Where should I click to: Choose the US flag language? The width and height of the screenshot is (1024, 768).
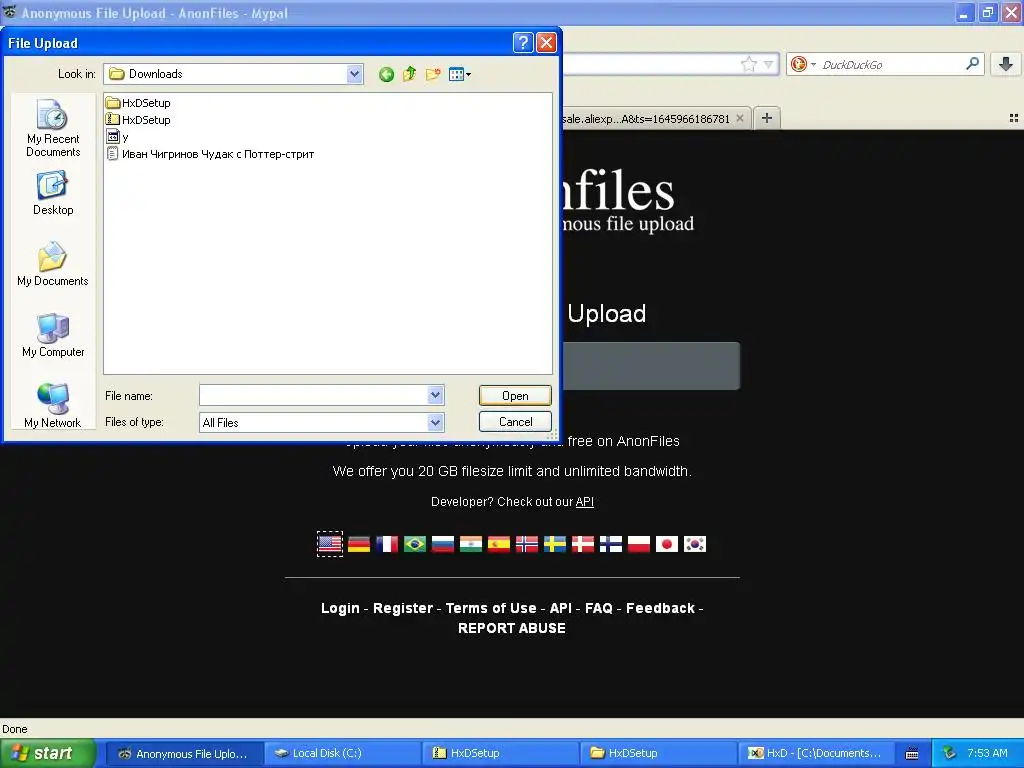(x=330, y=544)
